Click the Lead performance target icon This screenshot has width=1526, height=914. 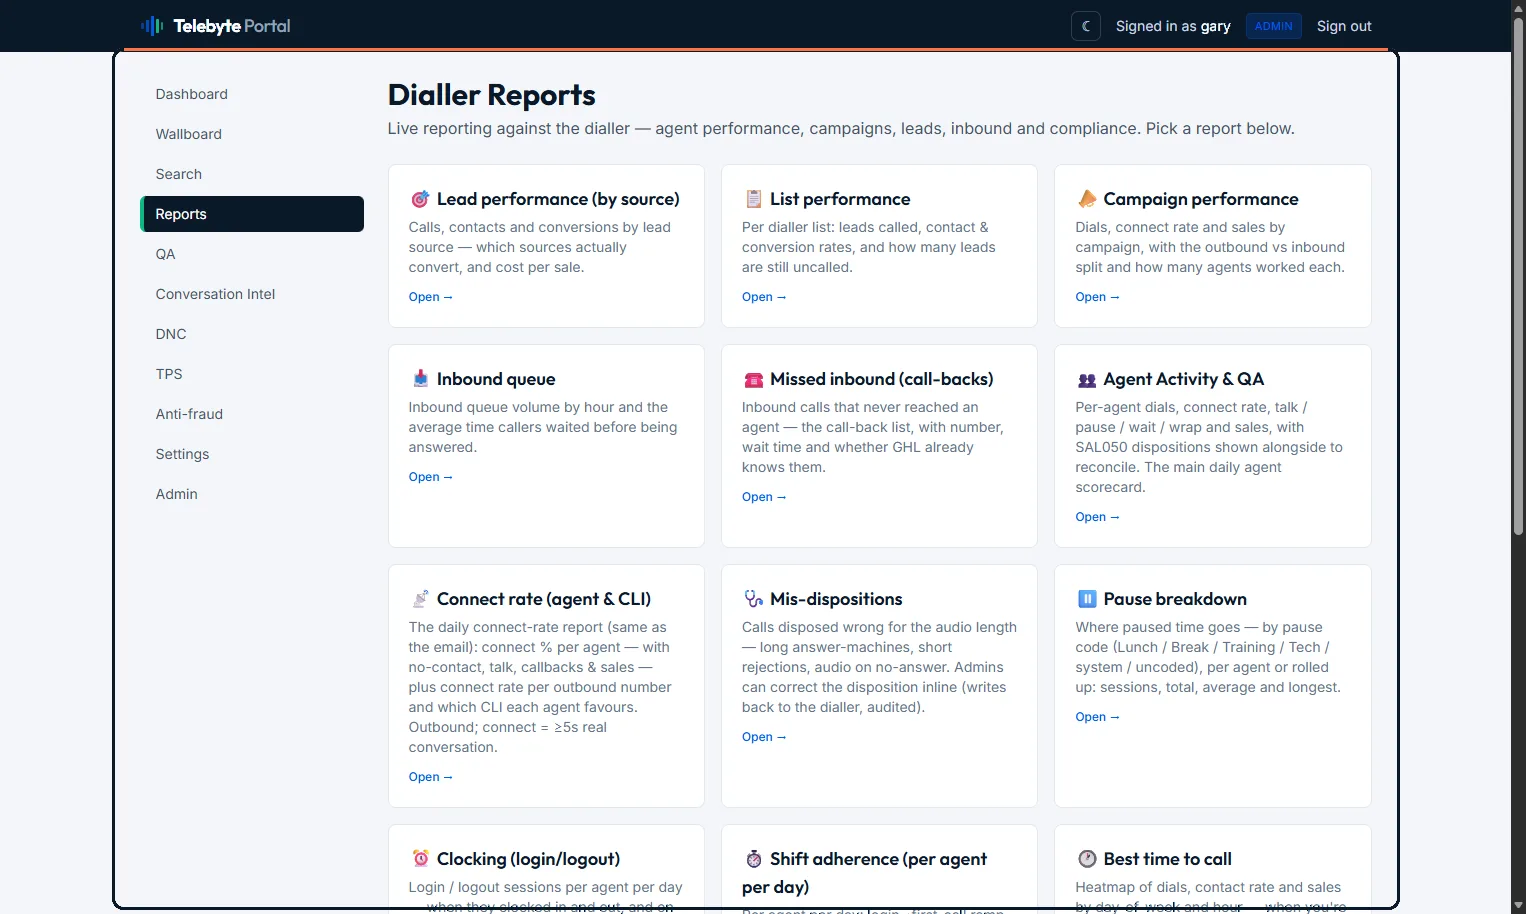click(420, 199)
